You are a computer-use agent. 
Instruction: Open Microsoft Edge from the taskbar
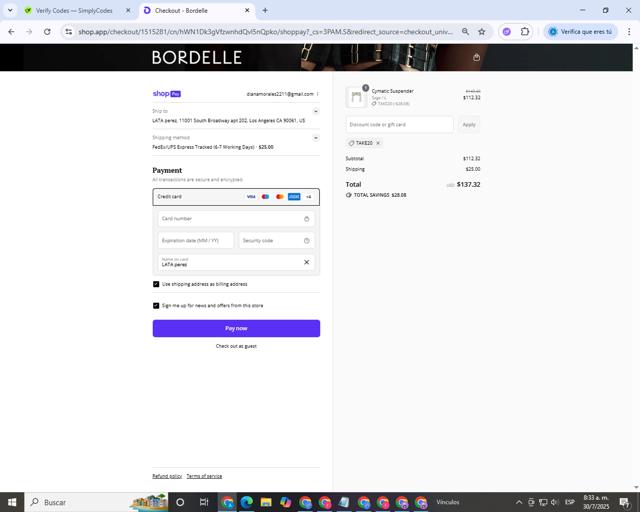(247, 502)
